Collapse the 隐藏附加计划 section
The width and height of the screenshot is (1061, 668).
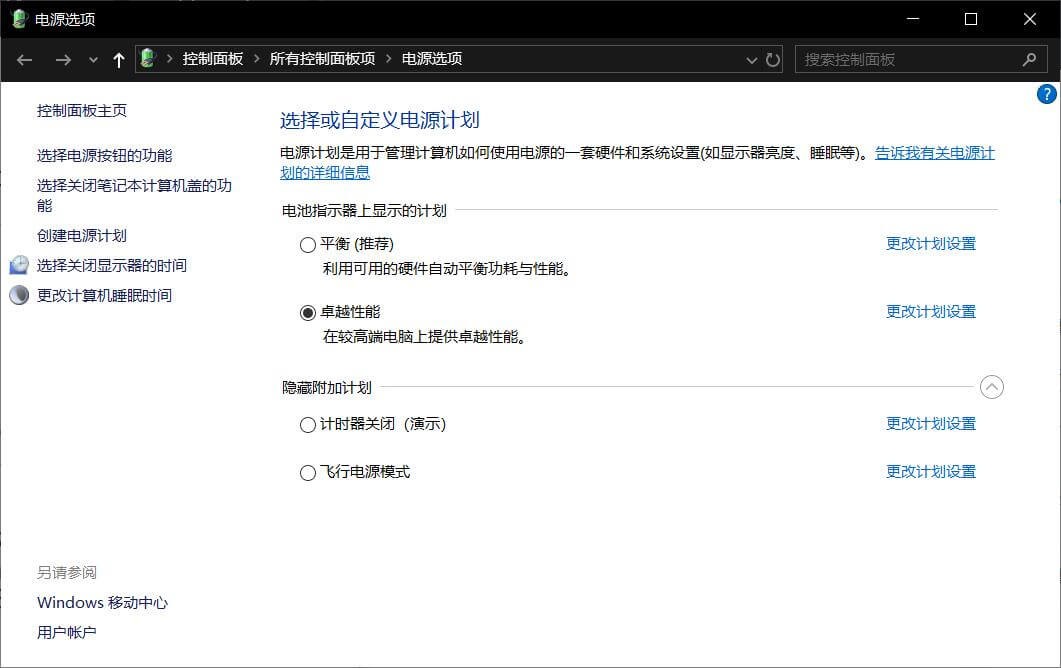tap(992, 387)
